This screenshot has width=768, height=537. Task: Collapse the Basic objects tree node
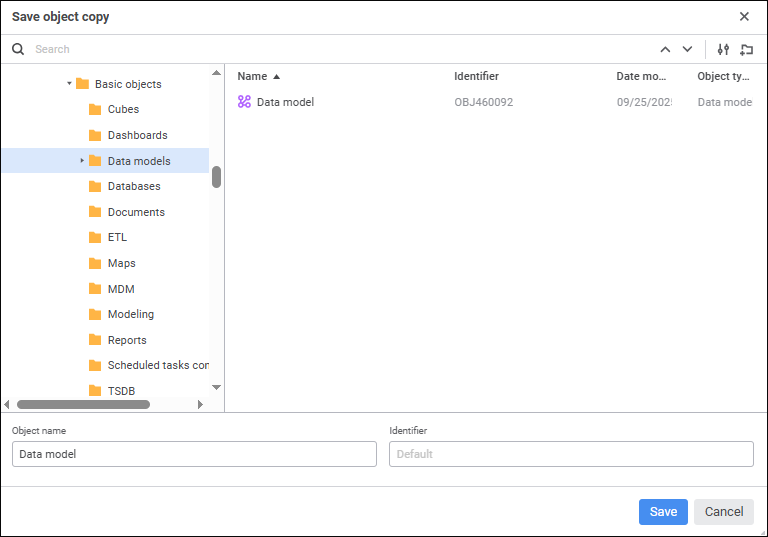coord(69,84)
